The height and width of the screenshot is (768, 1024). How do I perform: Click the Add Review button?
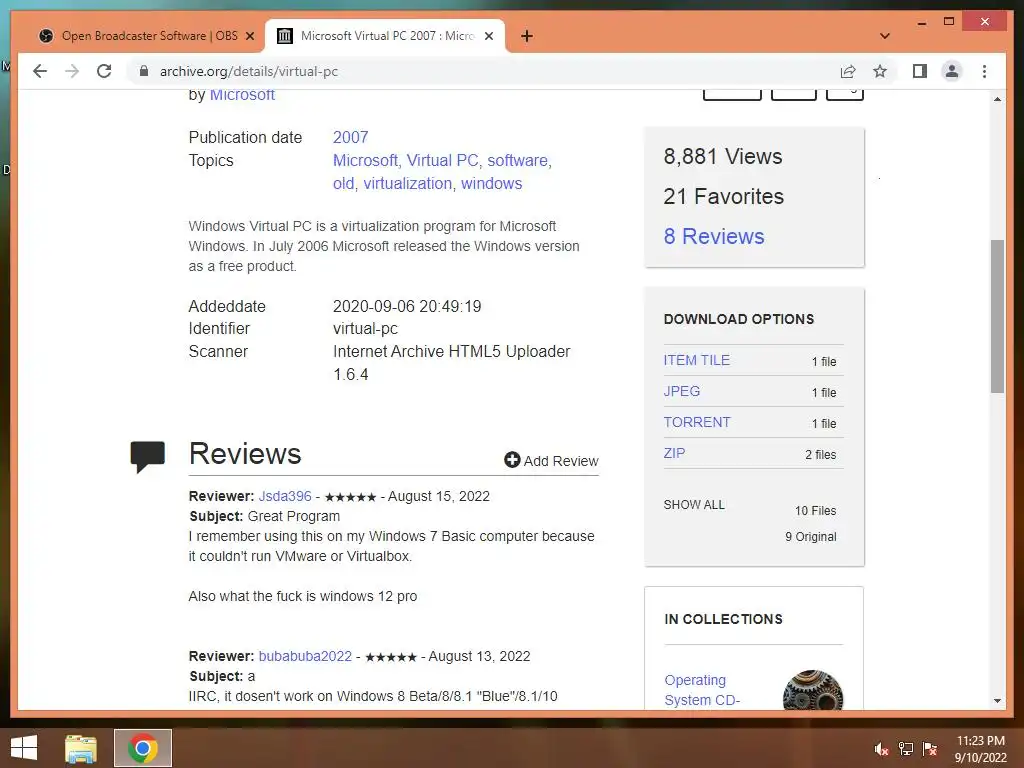point(551,460)
